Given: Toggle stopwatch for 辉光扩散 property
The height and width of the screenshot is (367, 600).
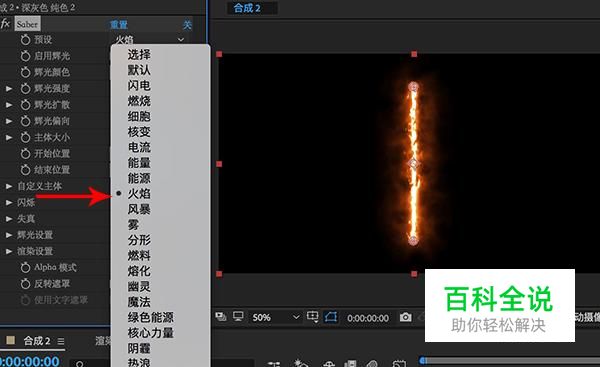Looking at the screenshot, I should [x=25, y=104].
